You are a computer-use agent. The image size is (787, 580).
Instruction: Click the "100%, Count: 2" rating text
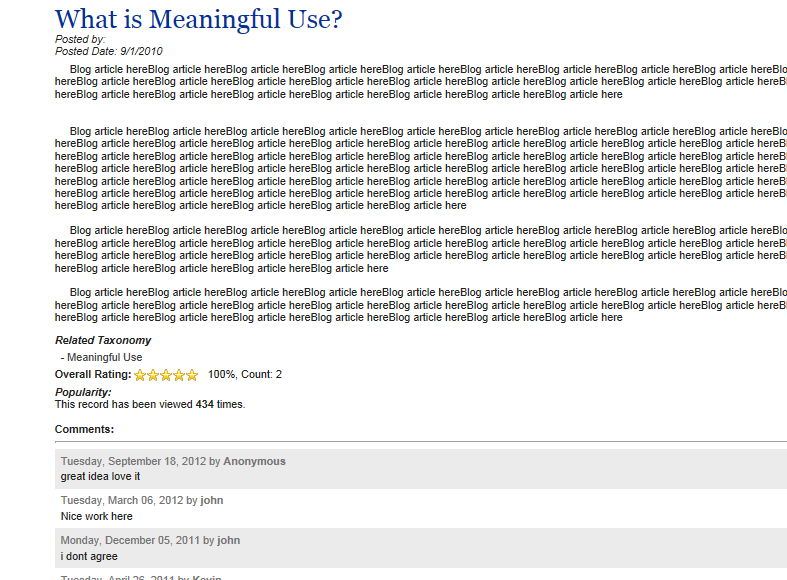point(245,375)
